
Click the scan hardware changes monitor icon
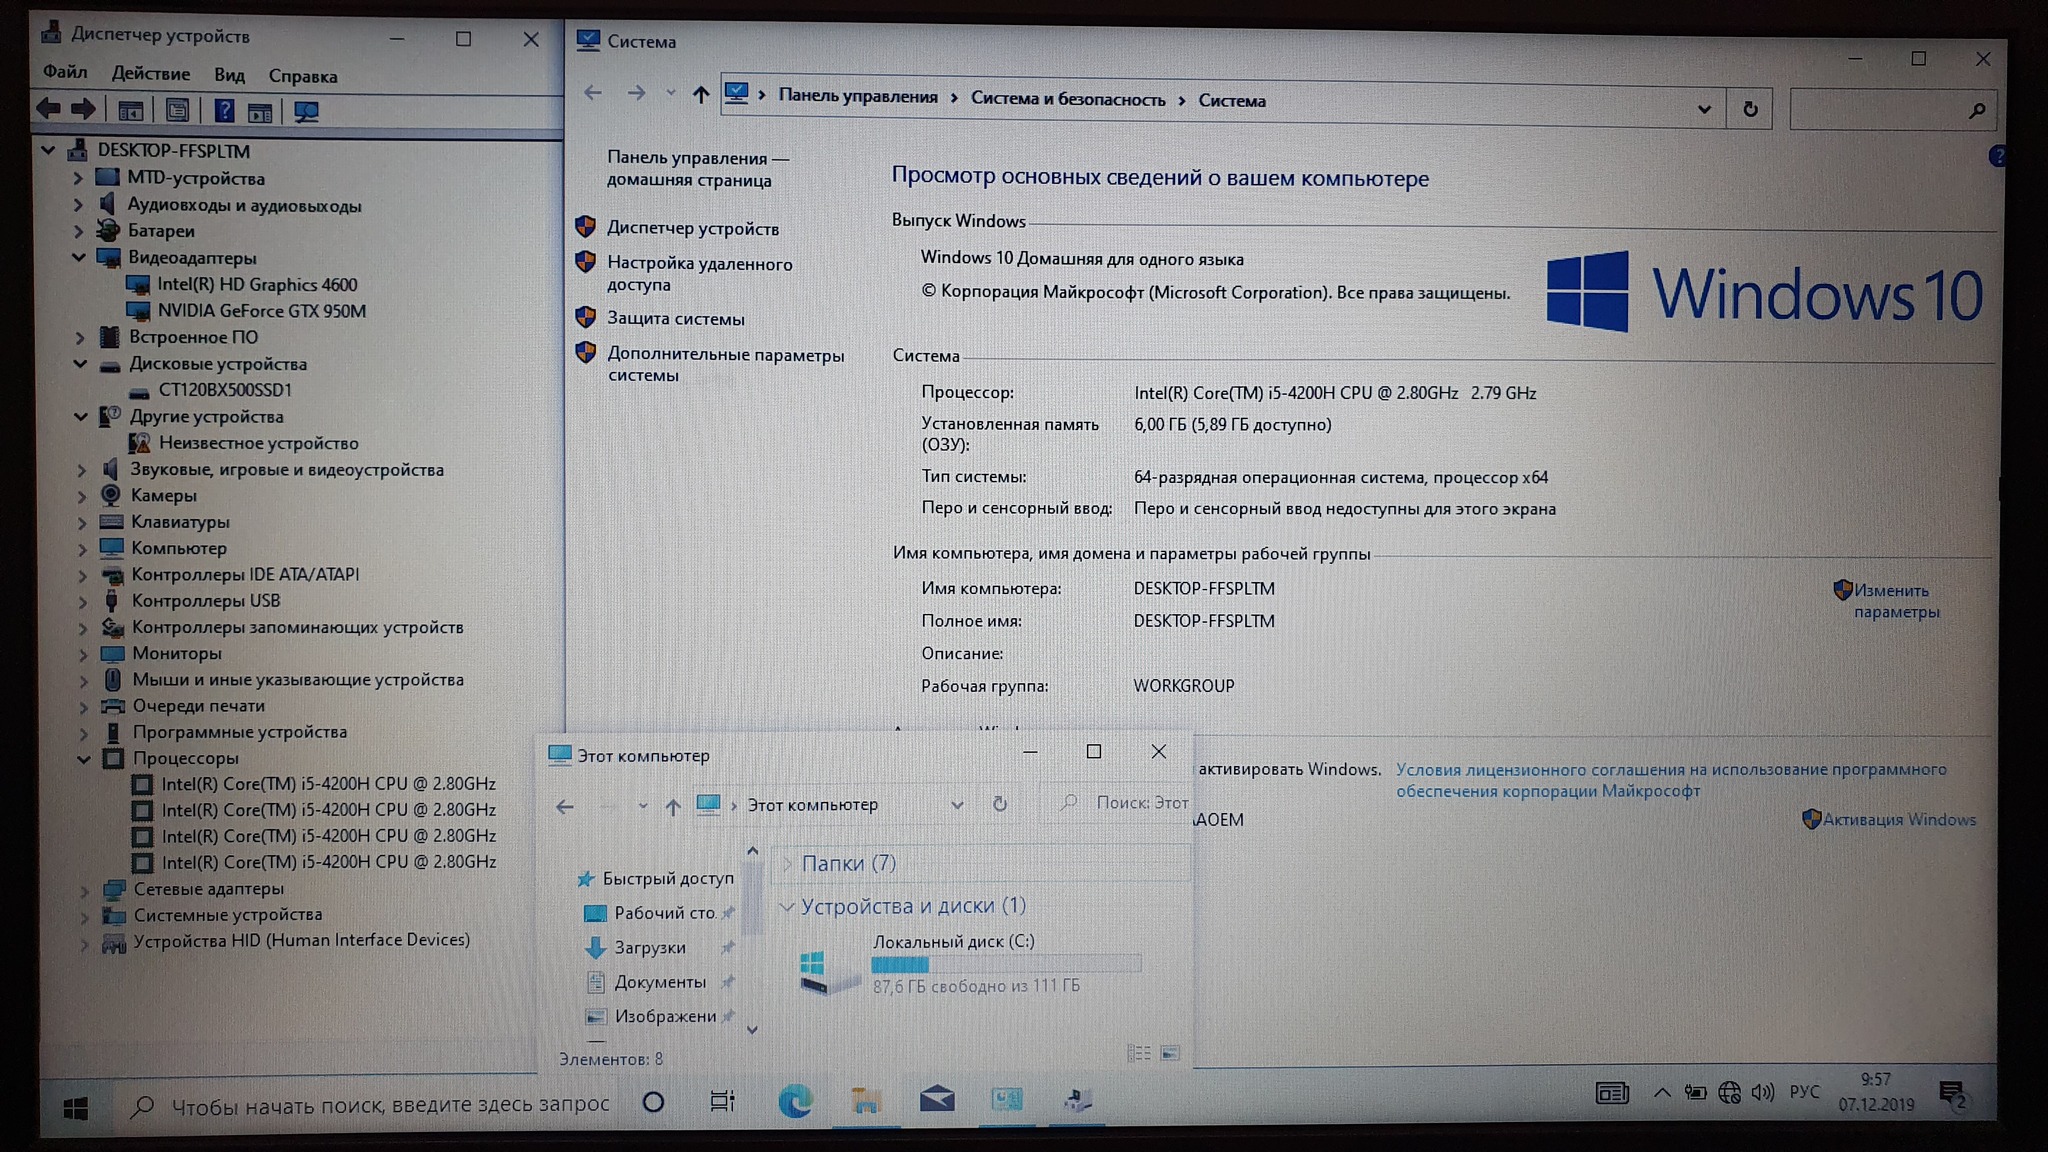coord(306,112)
